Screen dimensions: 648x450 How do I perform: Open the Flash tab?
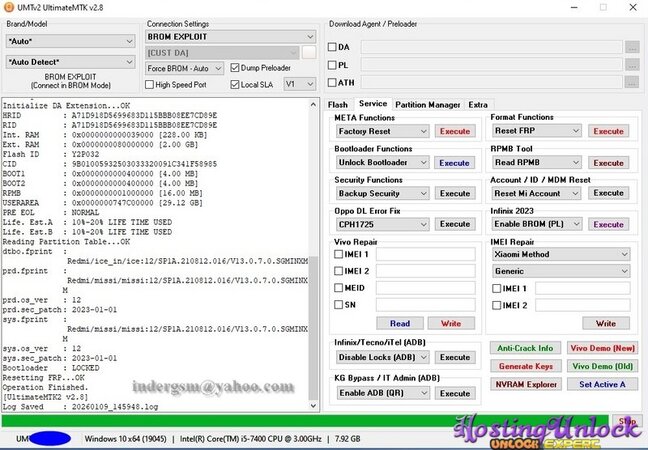(338, 104)
